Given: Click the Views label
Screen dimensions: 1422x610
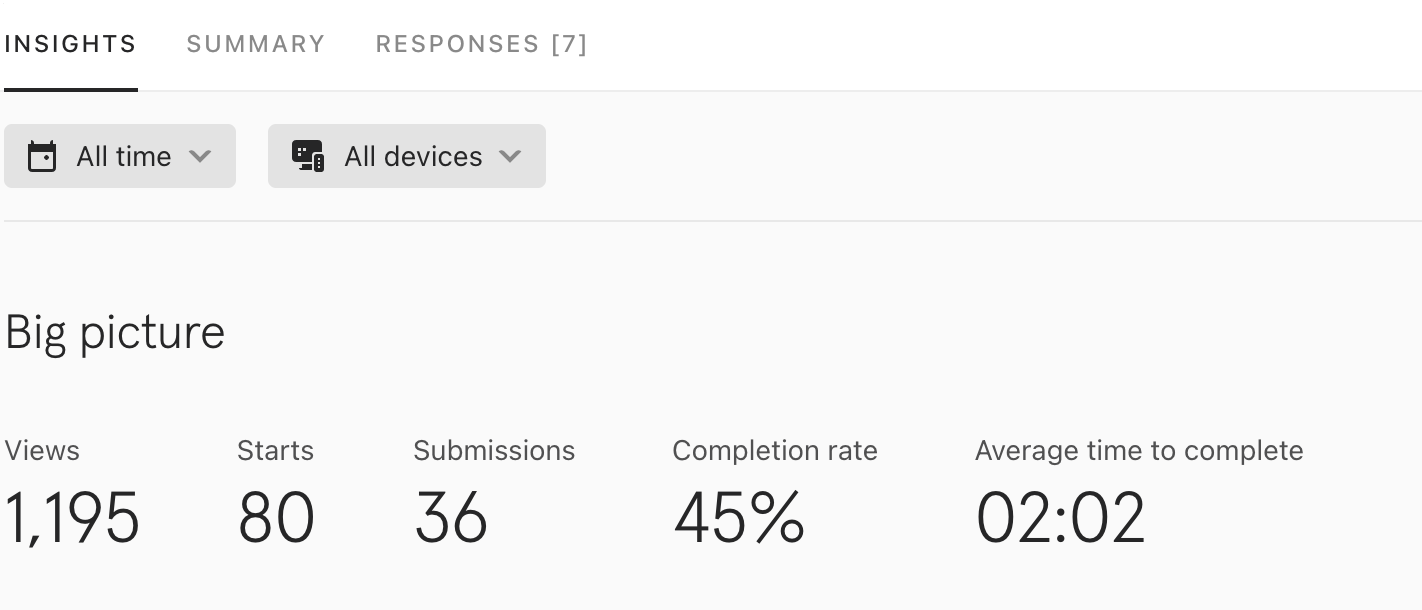Looking at the screenshot, I should (x=42, y=451).
